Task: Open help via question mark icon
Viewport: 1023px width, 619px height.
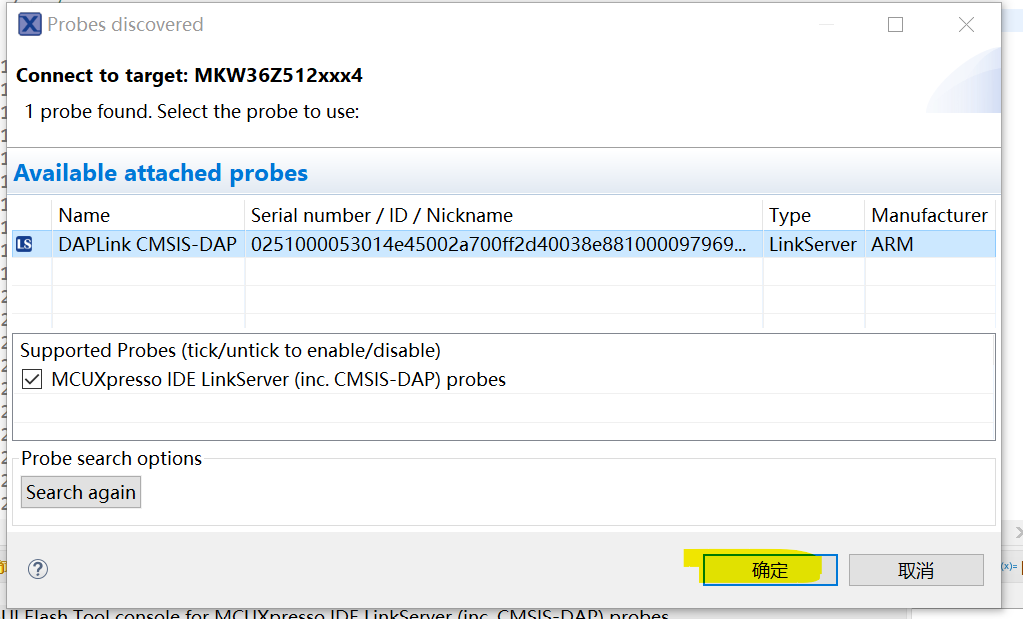Action: click(37, 569)
